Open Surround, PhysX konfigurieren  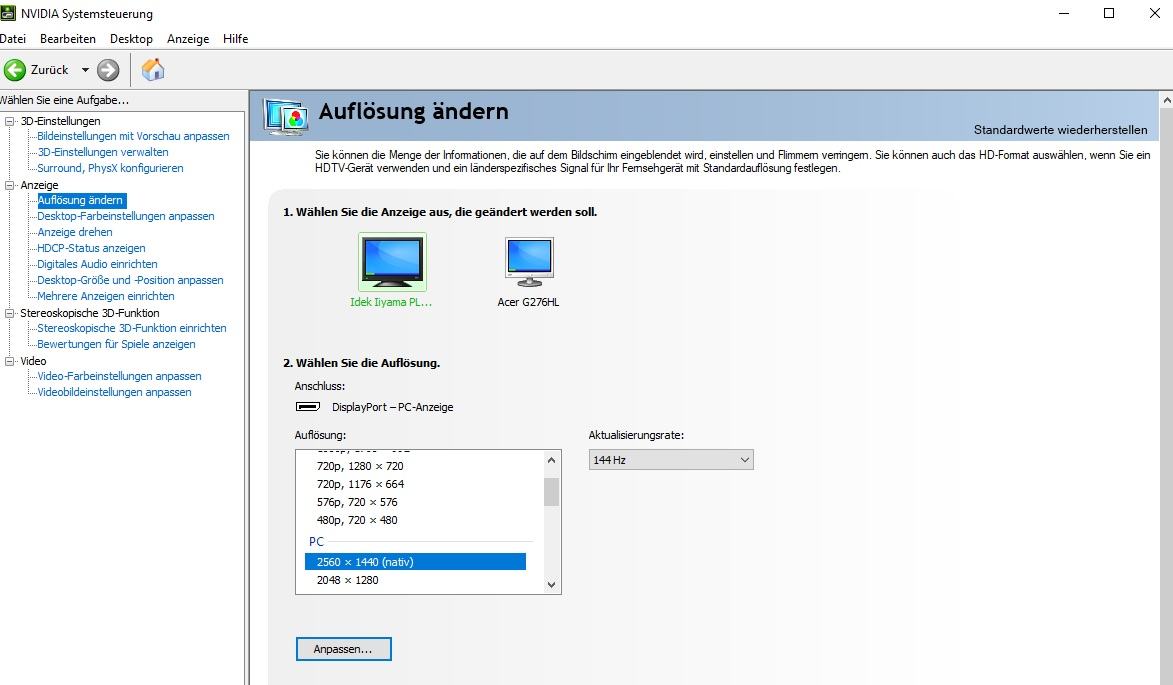click(x=110, y=168)
